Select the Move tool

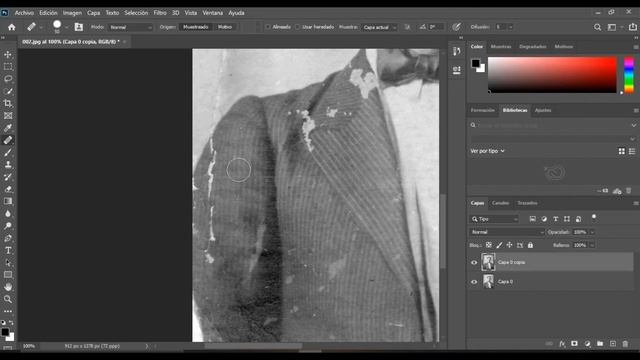[x=8, y=55]
